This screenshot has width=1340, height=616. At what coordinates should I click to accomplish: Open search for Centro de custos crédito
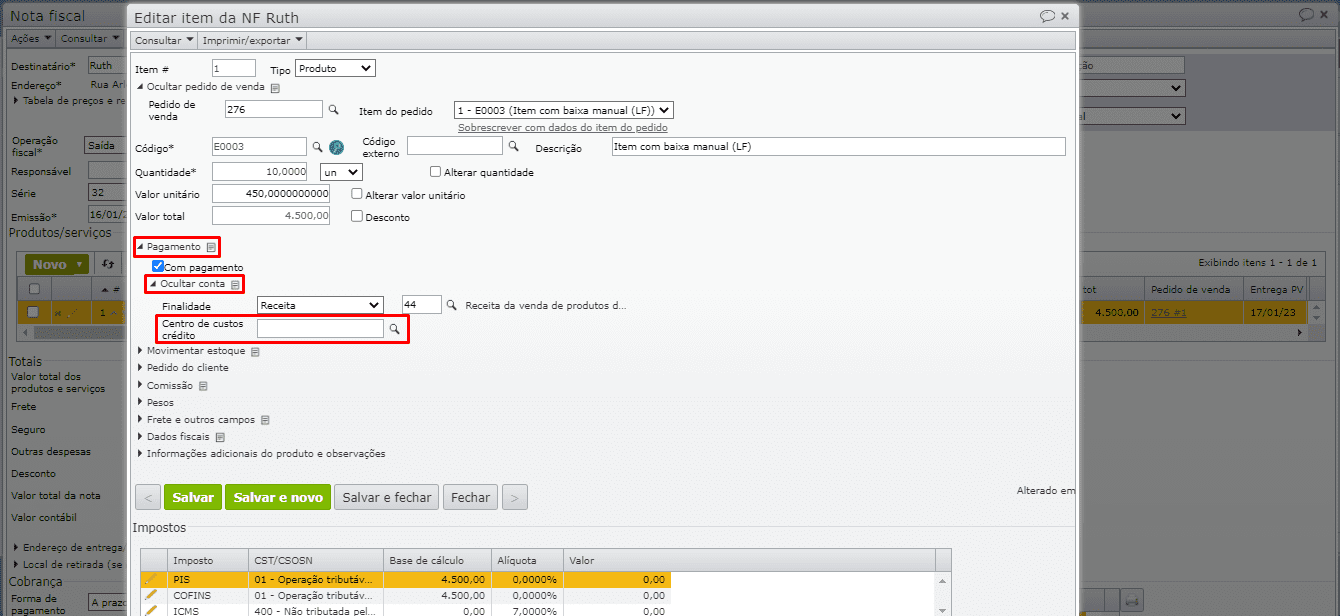coord(394,328)
